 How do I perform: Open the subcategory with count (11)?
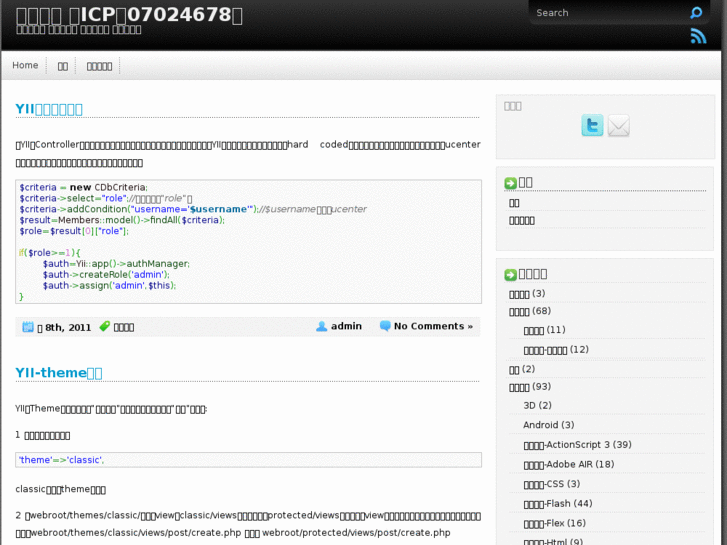click(544, 330)
